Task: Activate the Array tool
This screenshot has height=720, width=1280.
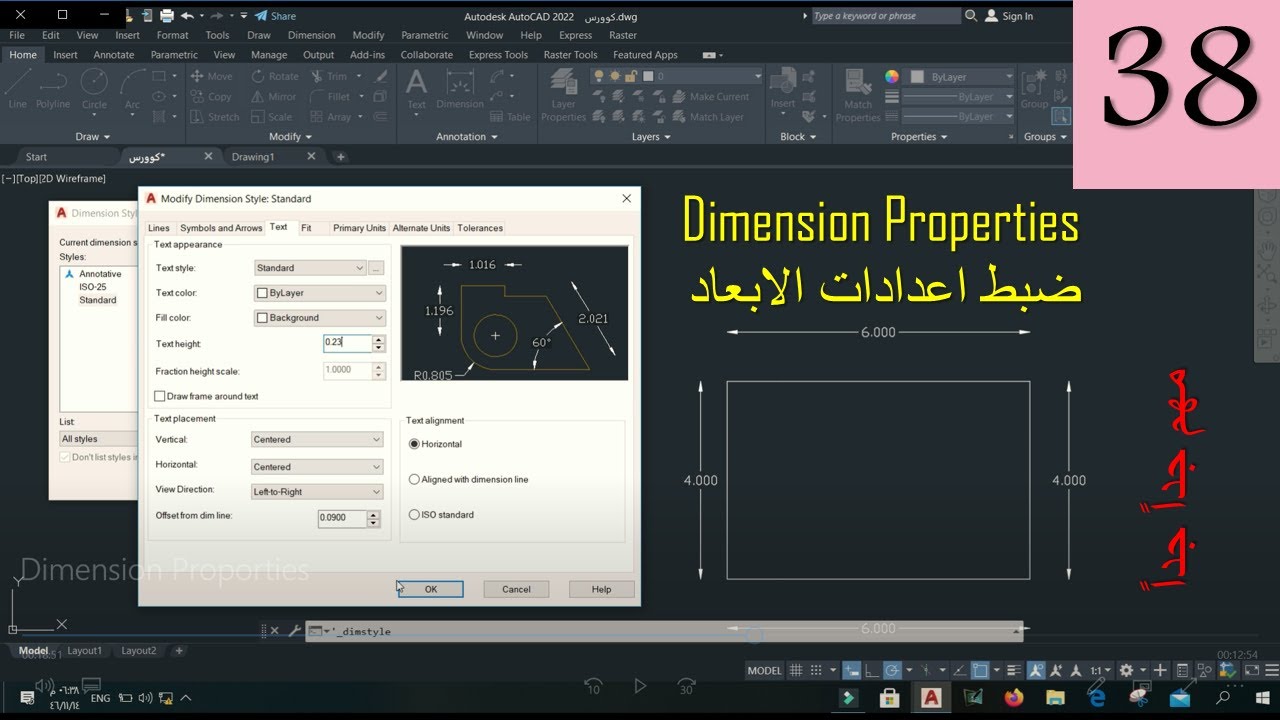Action: 331,117
